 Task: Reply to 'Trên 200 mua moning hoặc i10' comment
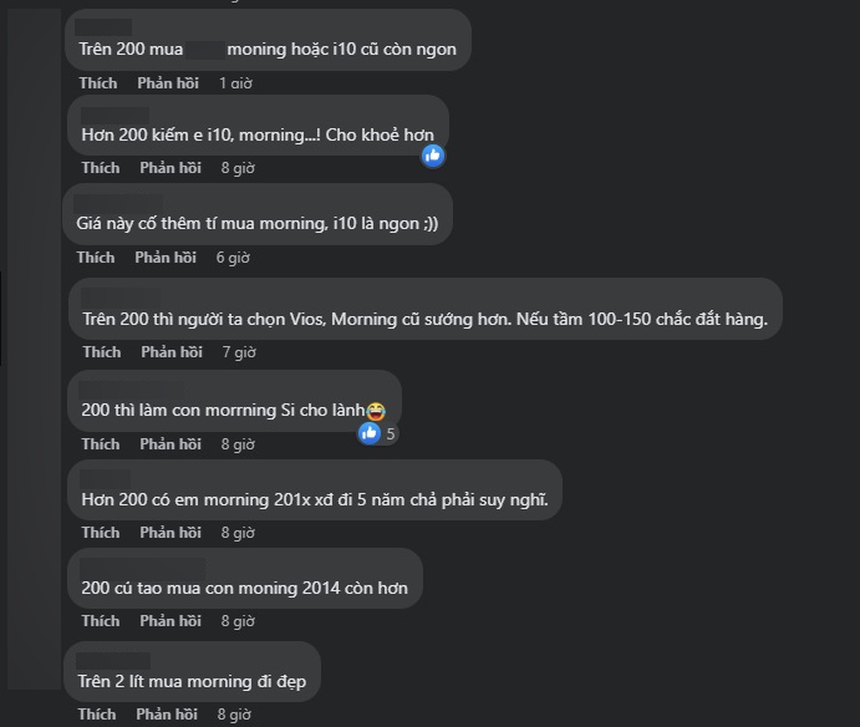(168, 83)
